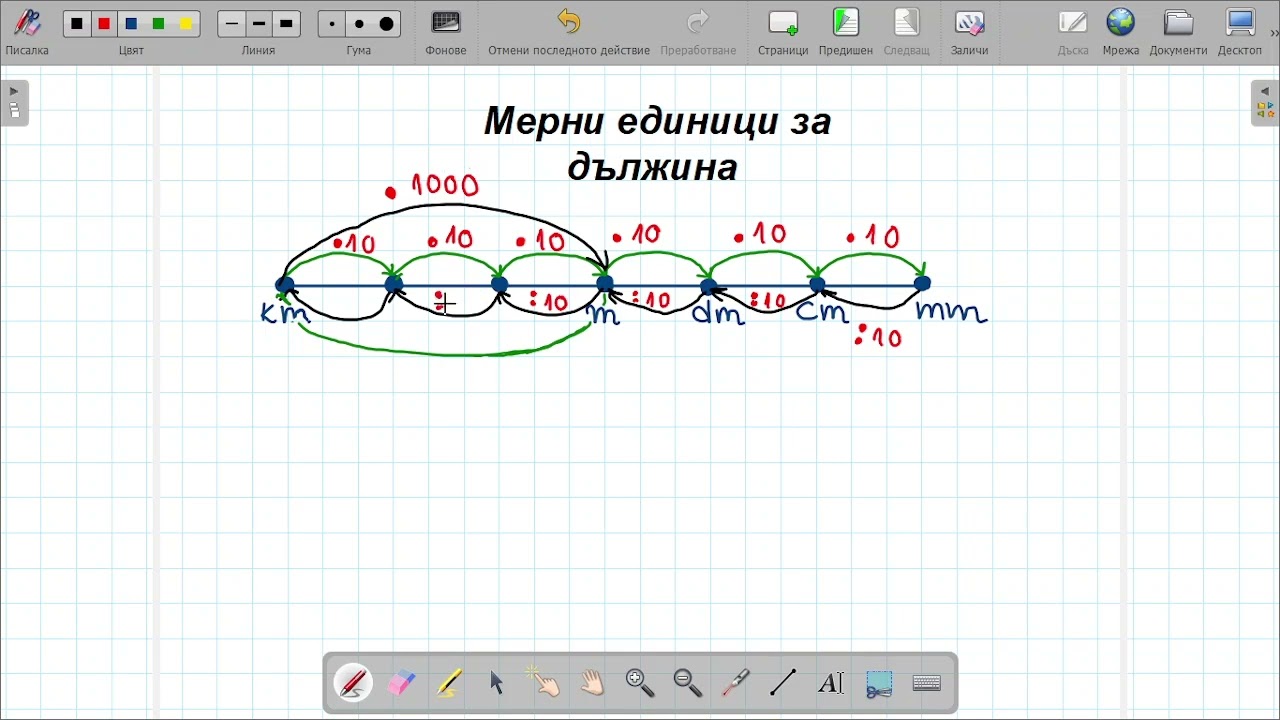Choose the black color swatch
This screenshot has width=1280, height=720.
(x=77, y=24)
